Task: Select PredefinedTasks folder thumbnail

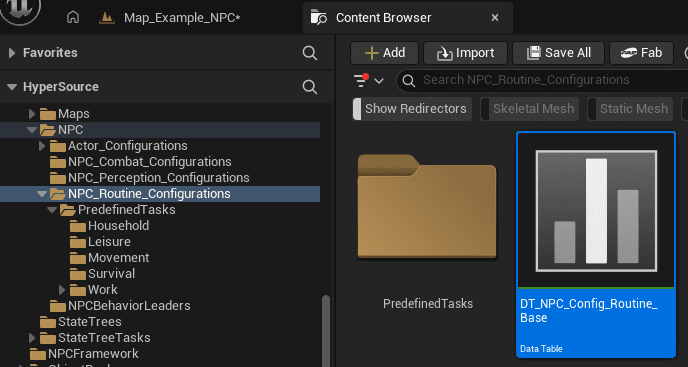Action: [427, 207]
